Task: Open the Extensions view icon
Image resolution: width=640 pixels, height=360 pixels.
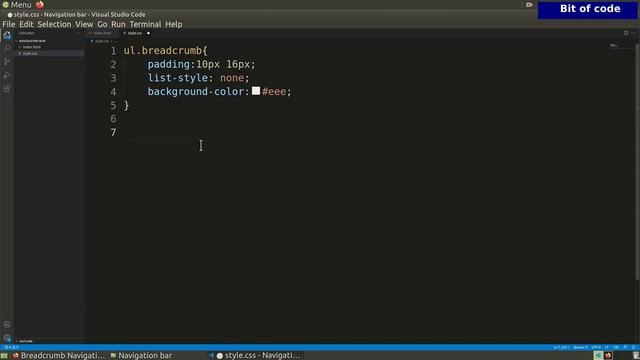Action: 7,89
